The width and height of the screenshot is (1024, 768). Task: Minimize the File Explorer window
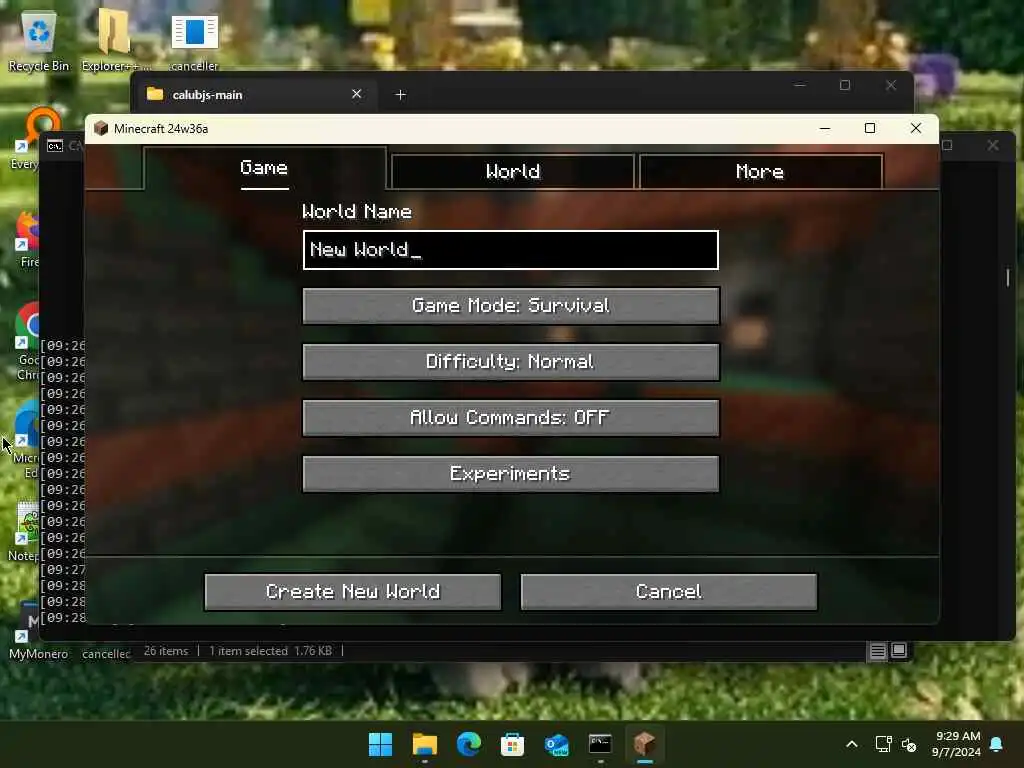click(x=800, y=85)
